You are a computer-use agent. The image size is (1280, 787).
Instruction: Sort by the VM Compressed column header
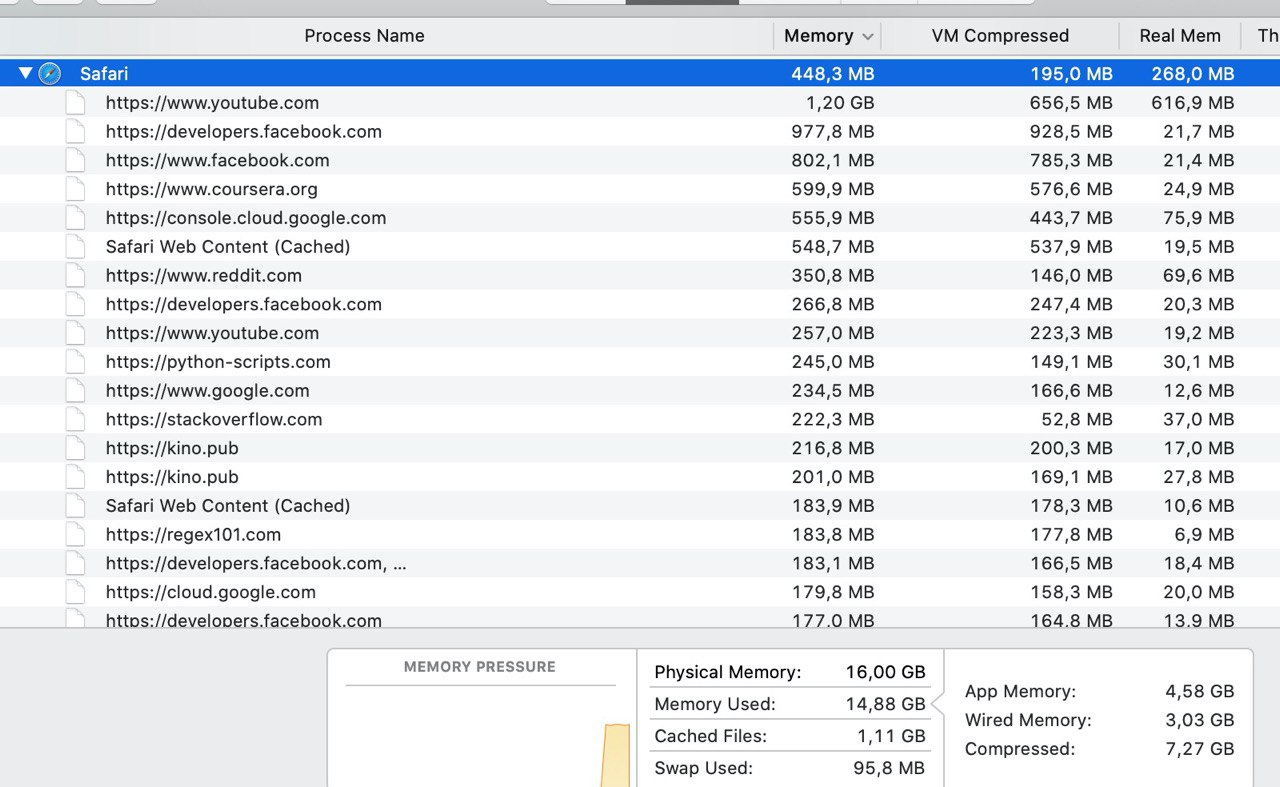coord(1000,36)
